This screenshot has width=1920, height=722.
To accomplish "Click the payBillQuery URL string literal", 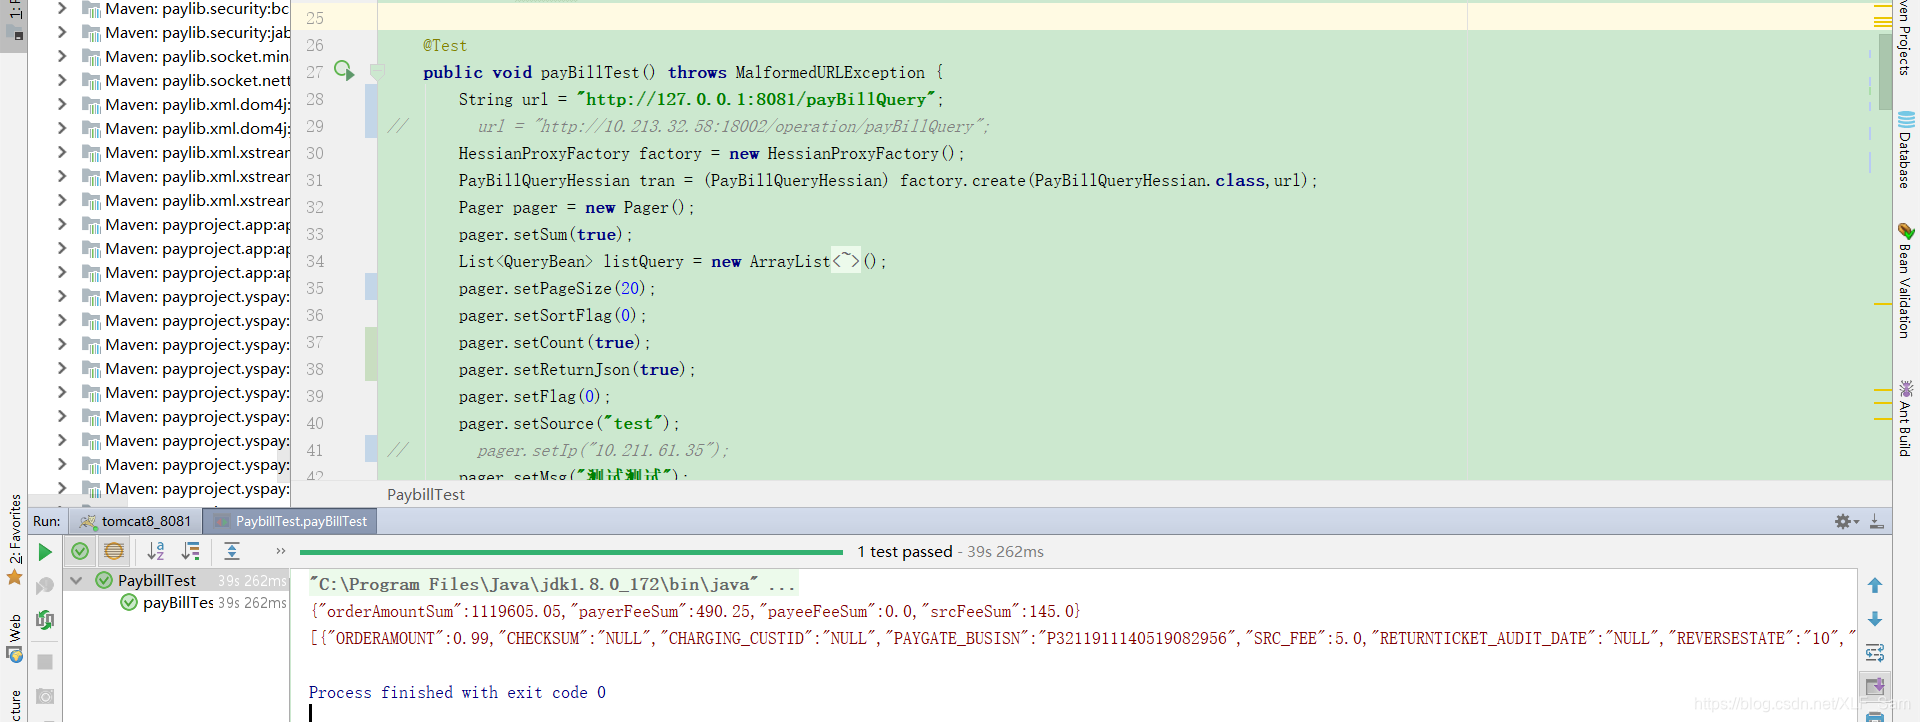I will (755, 99).
